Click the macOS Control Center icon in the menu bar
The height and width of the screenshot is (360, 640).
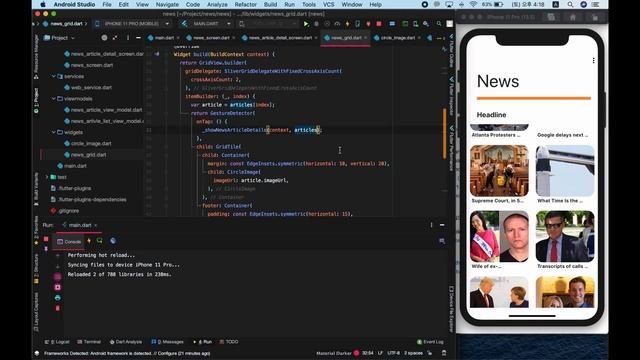(x=595, y=4)
